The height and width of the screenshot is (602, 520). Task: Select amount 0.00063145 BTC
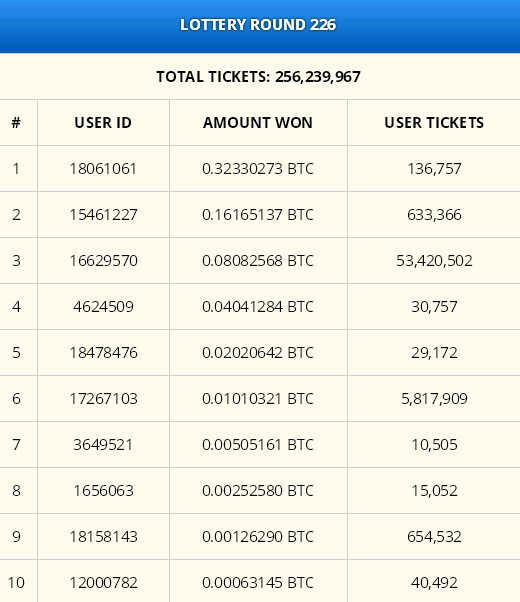click(258, 583)
